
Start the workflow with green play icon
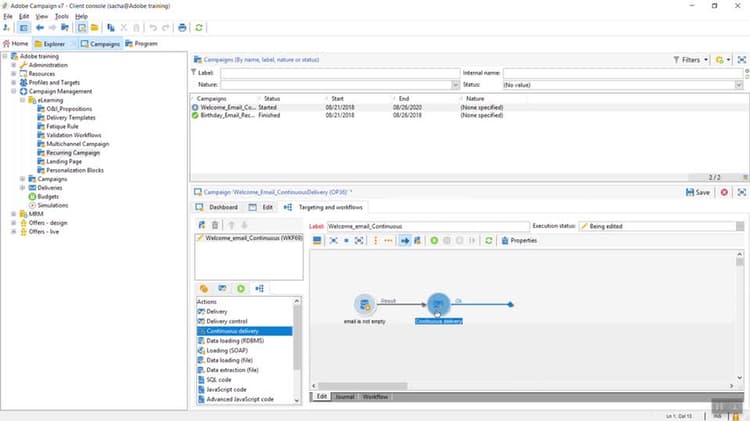pos(434,241)
